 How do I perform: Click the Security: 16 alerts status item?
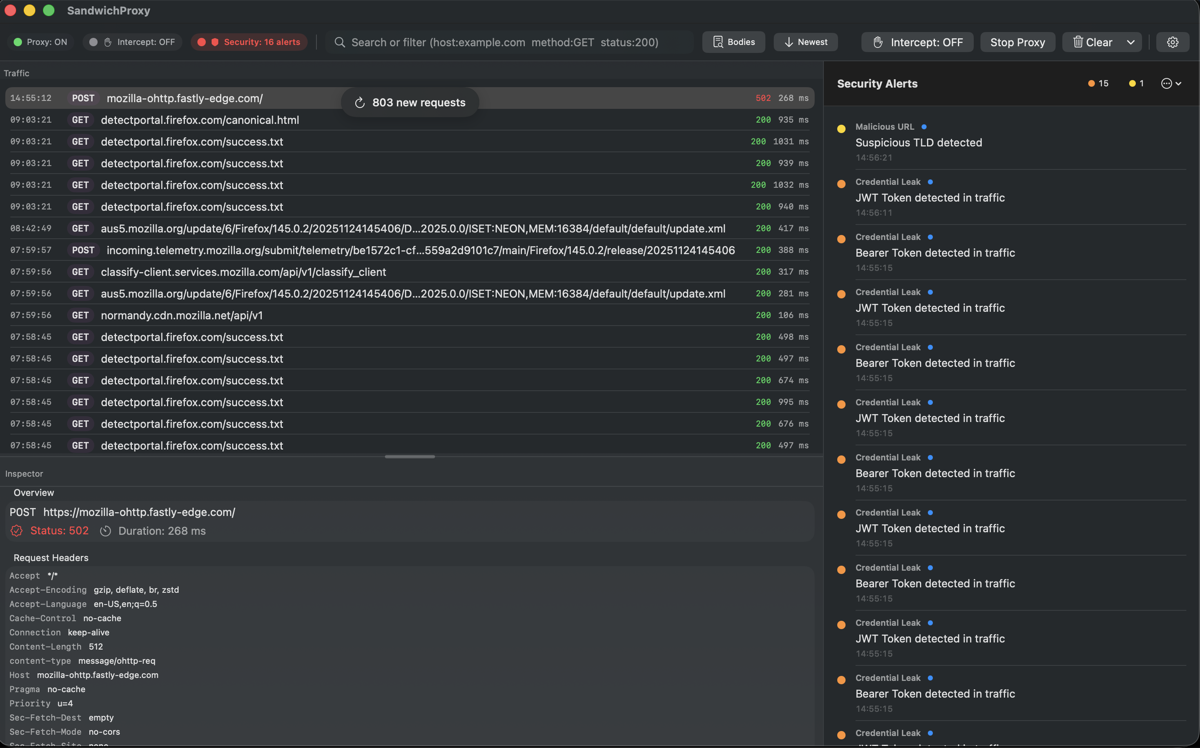pyautogui.click(x=247, y=42)
